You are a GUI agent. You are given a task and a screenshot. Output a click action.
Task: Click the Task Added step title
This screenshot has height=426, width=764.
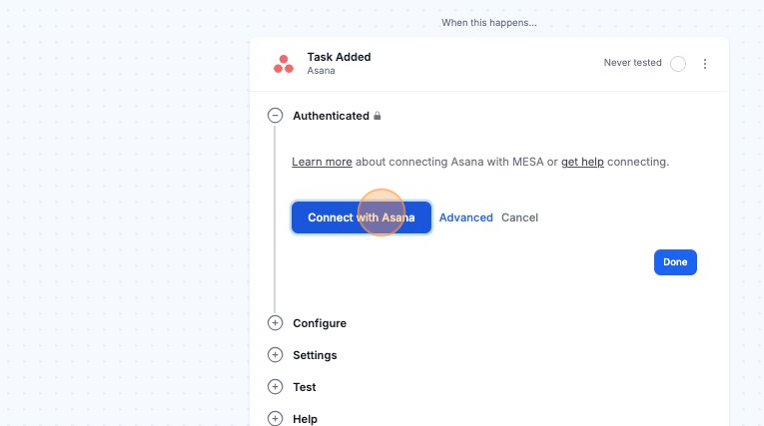pos(338,57)
